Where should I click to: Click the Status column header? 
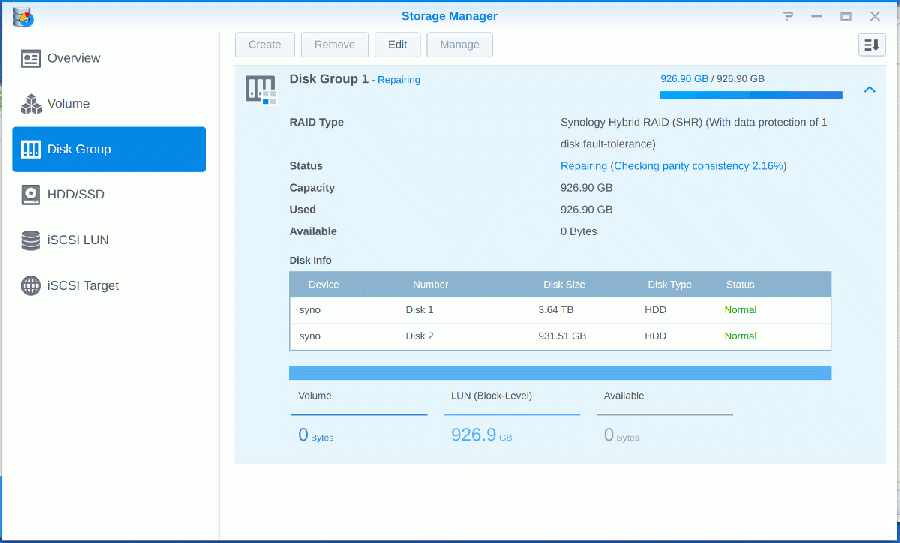coord(740,285)
